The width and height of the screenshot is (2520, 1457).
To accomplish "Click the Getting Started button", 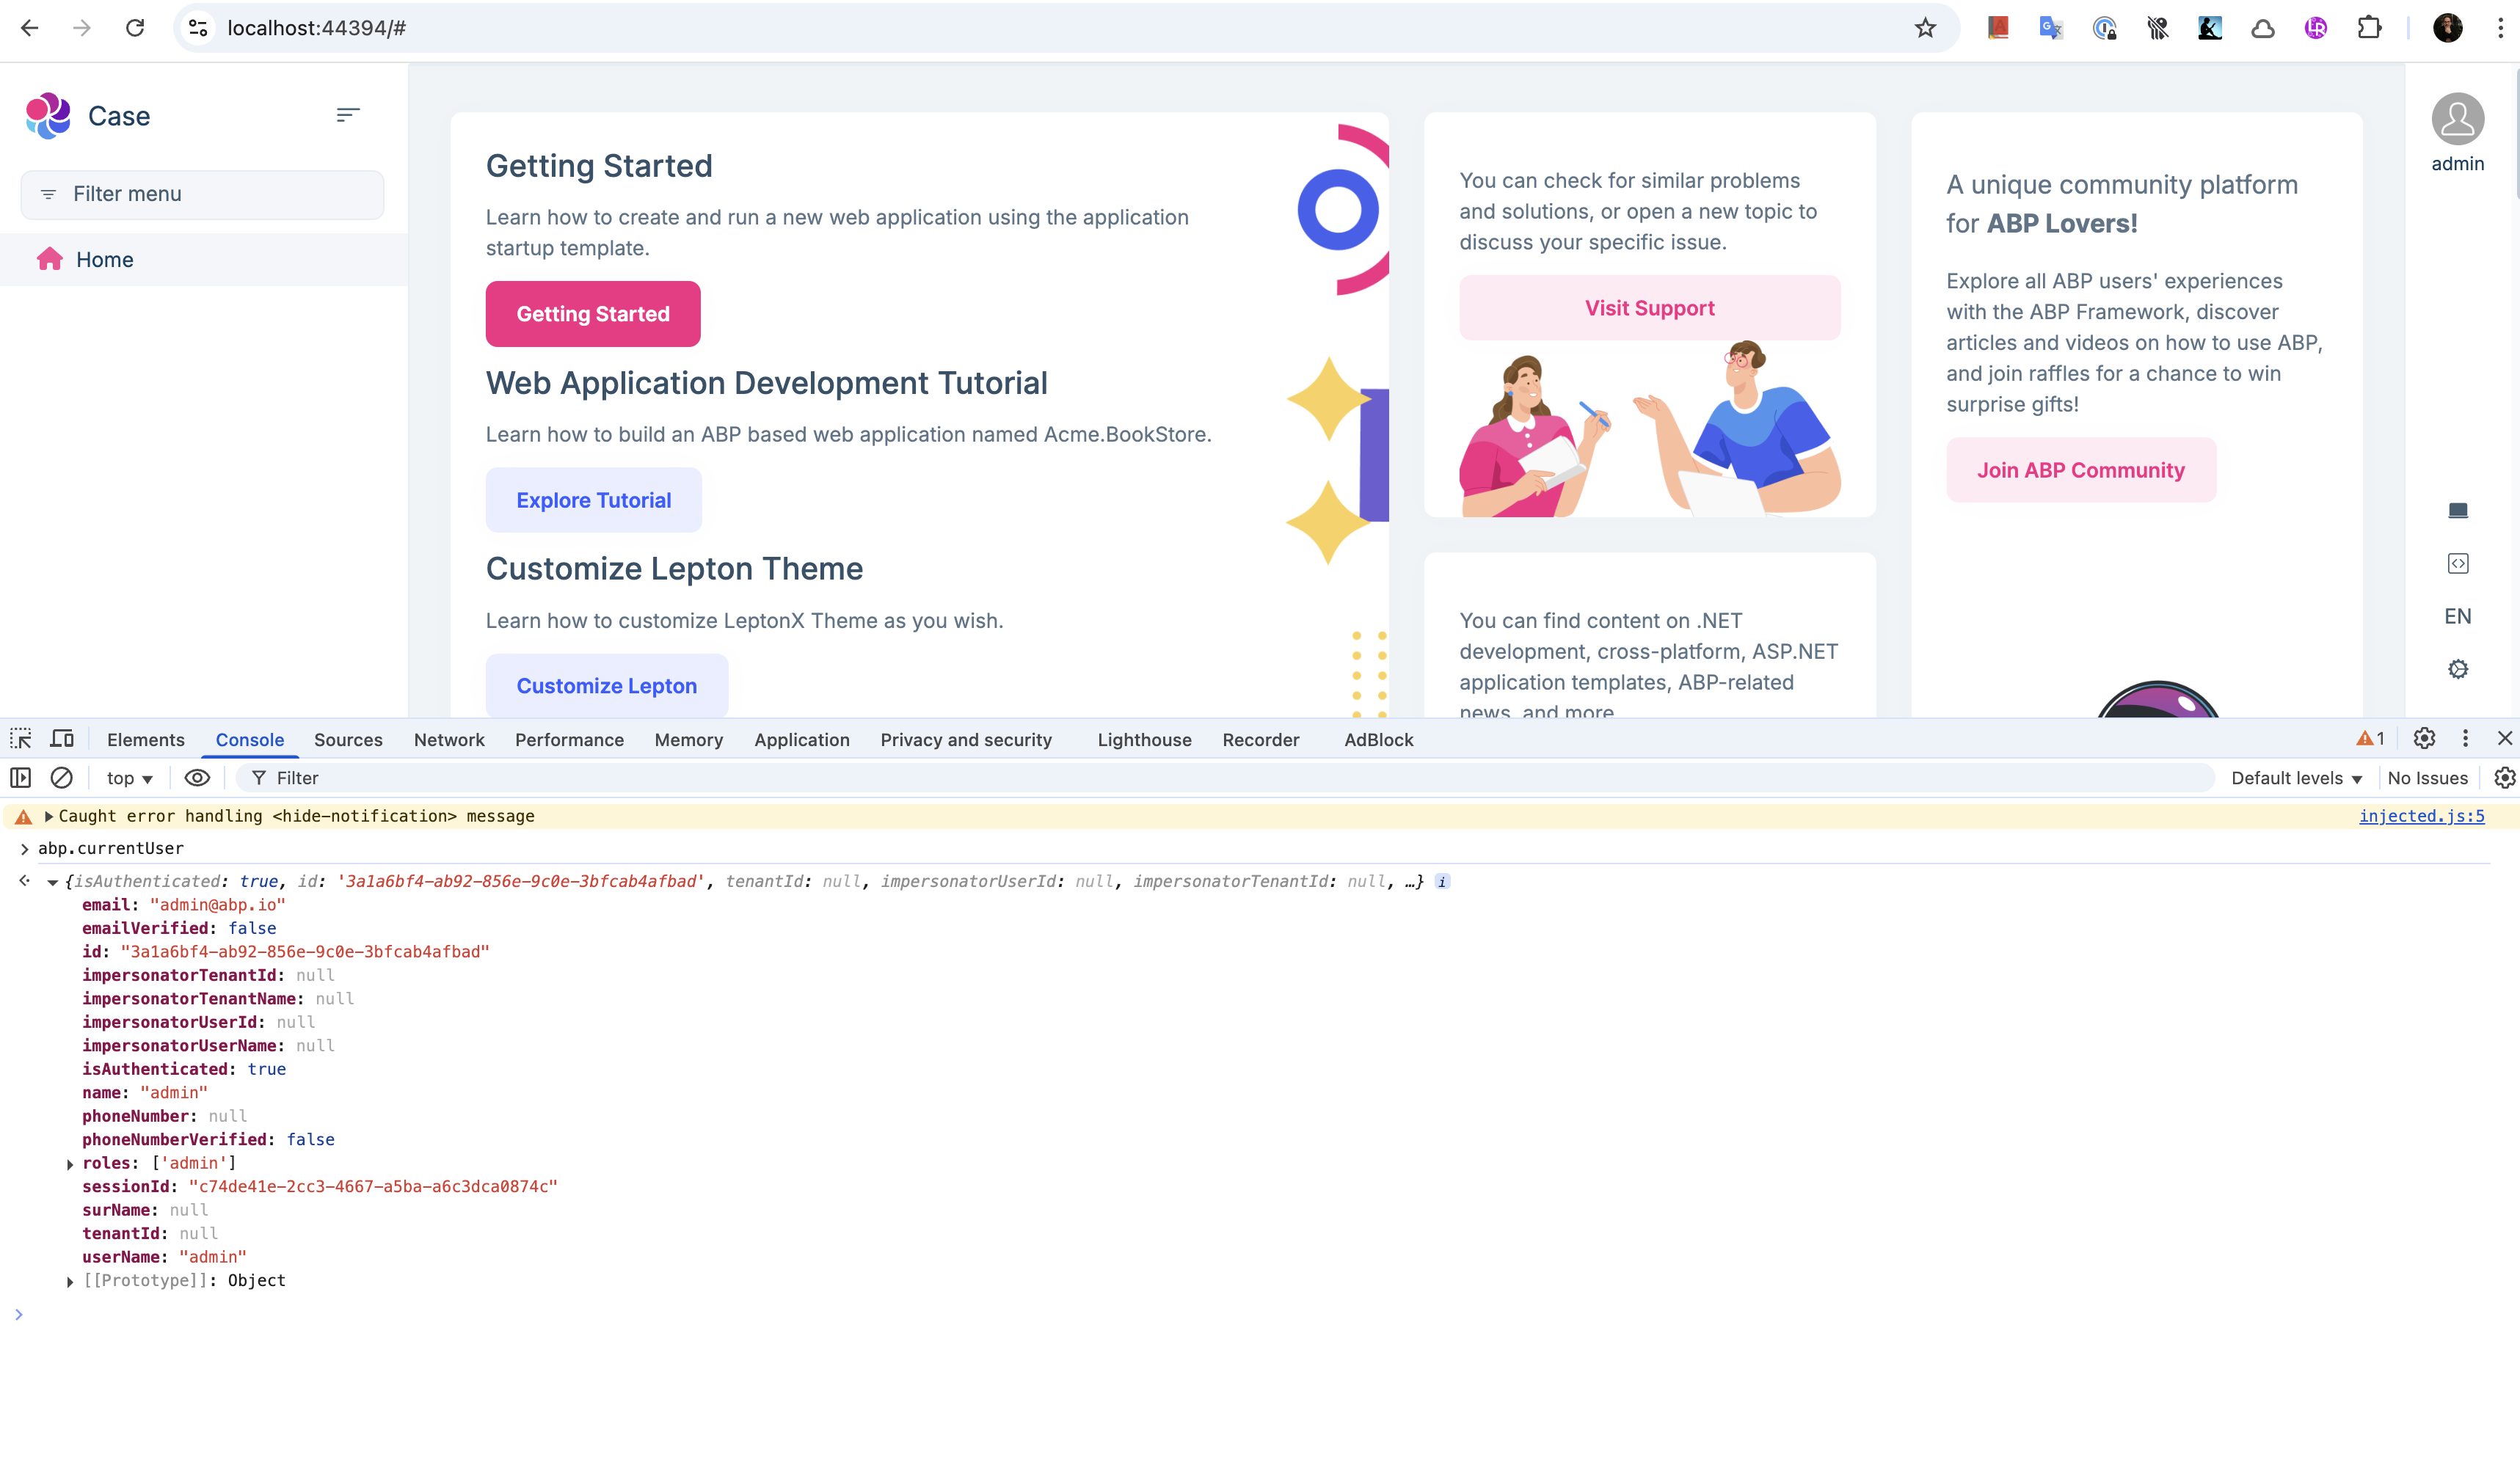I will [x=593, y=314].
